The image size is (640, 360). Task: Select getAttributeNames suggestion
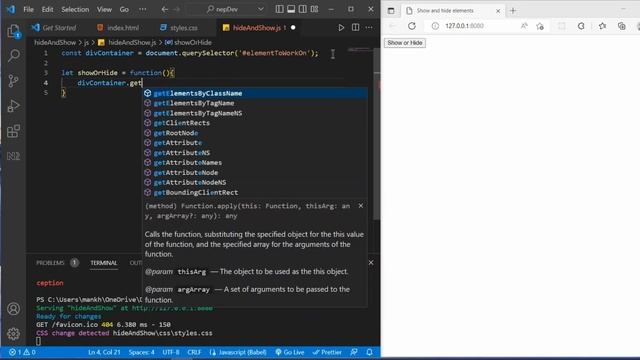tap(255, 162)
